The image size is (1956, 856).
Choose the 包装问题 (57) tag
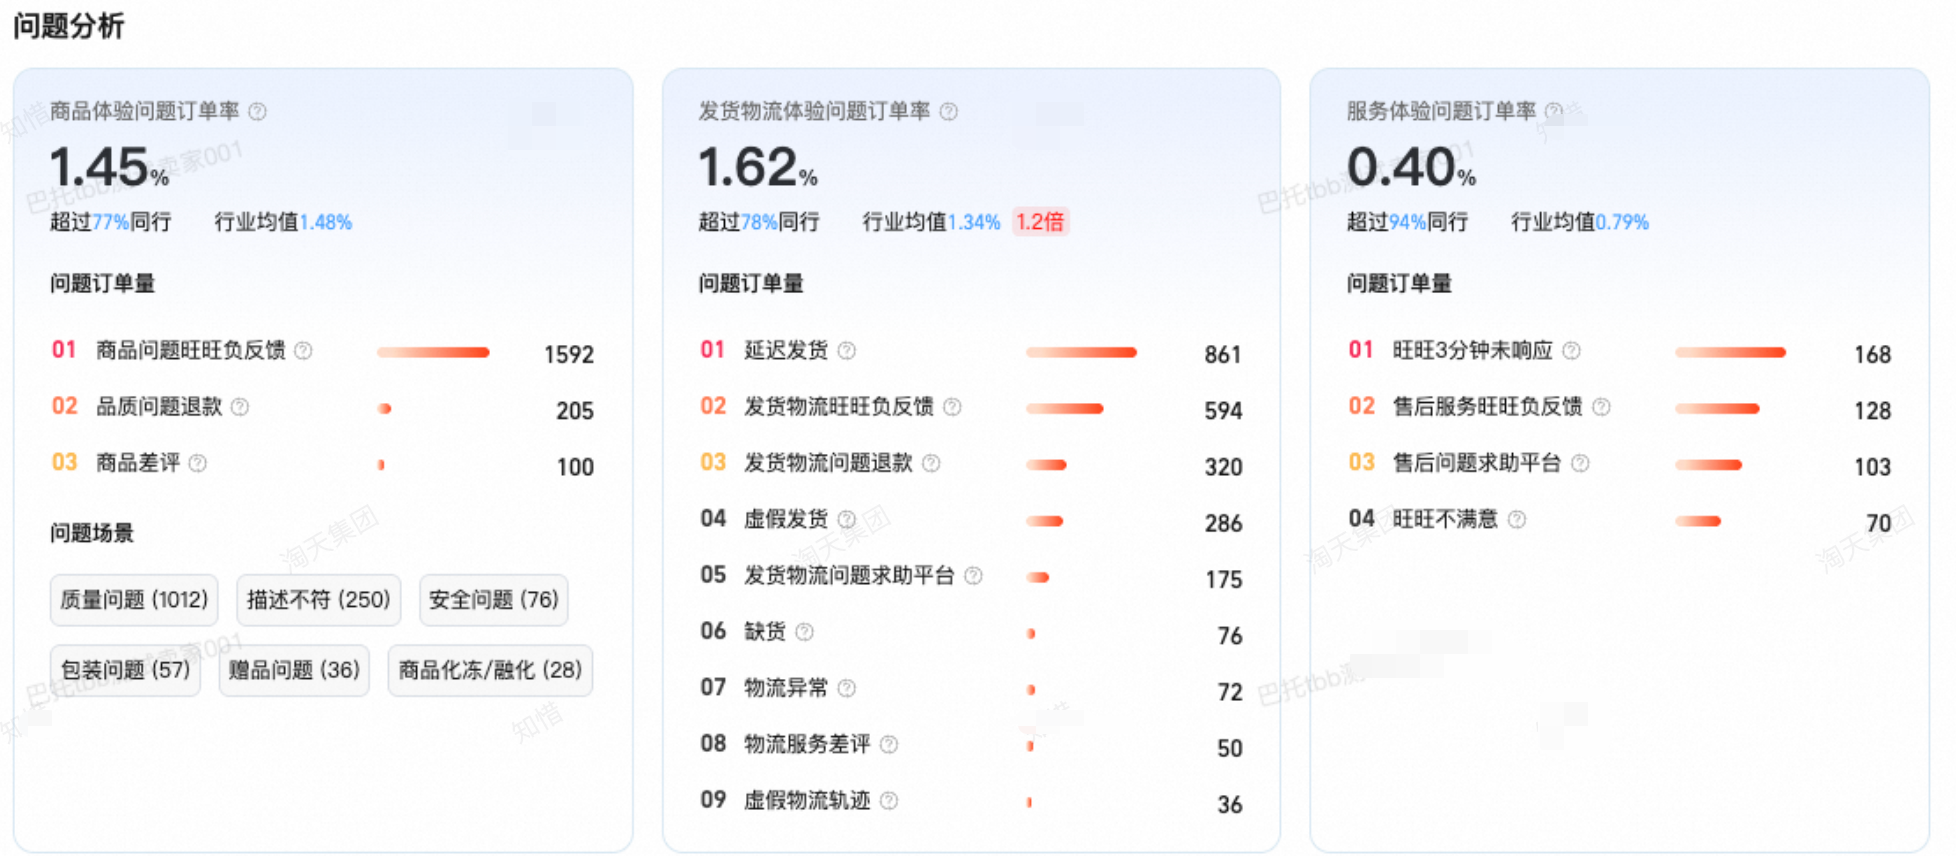pos(126,670)
